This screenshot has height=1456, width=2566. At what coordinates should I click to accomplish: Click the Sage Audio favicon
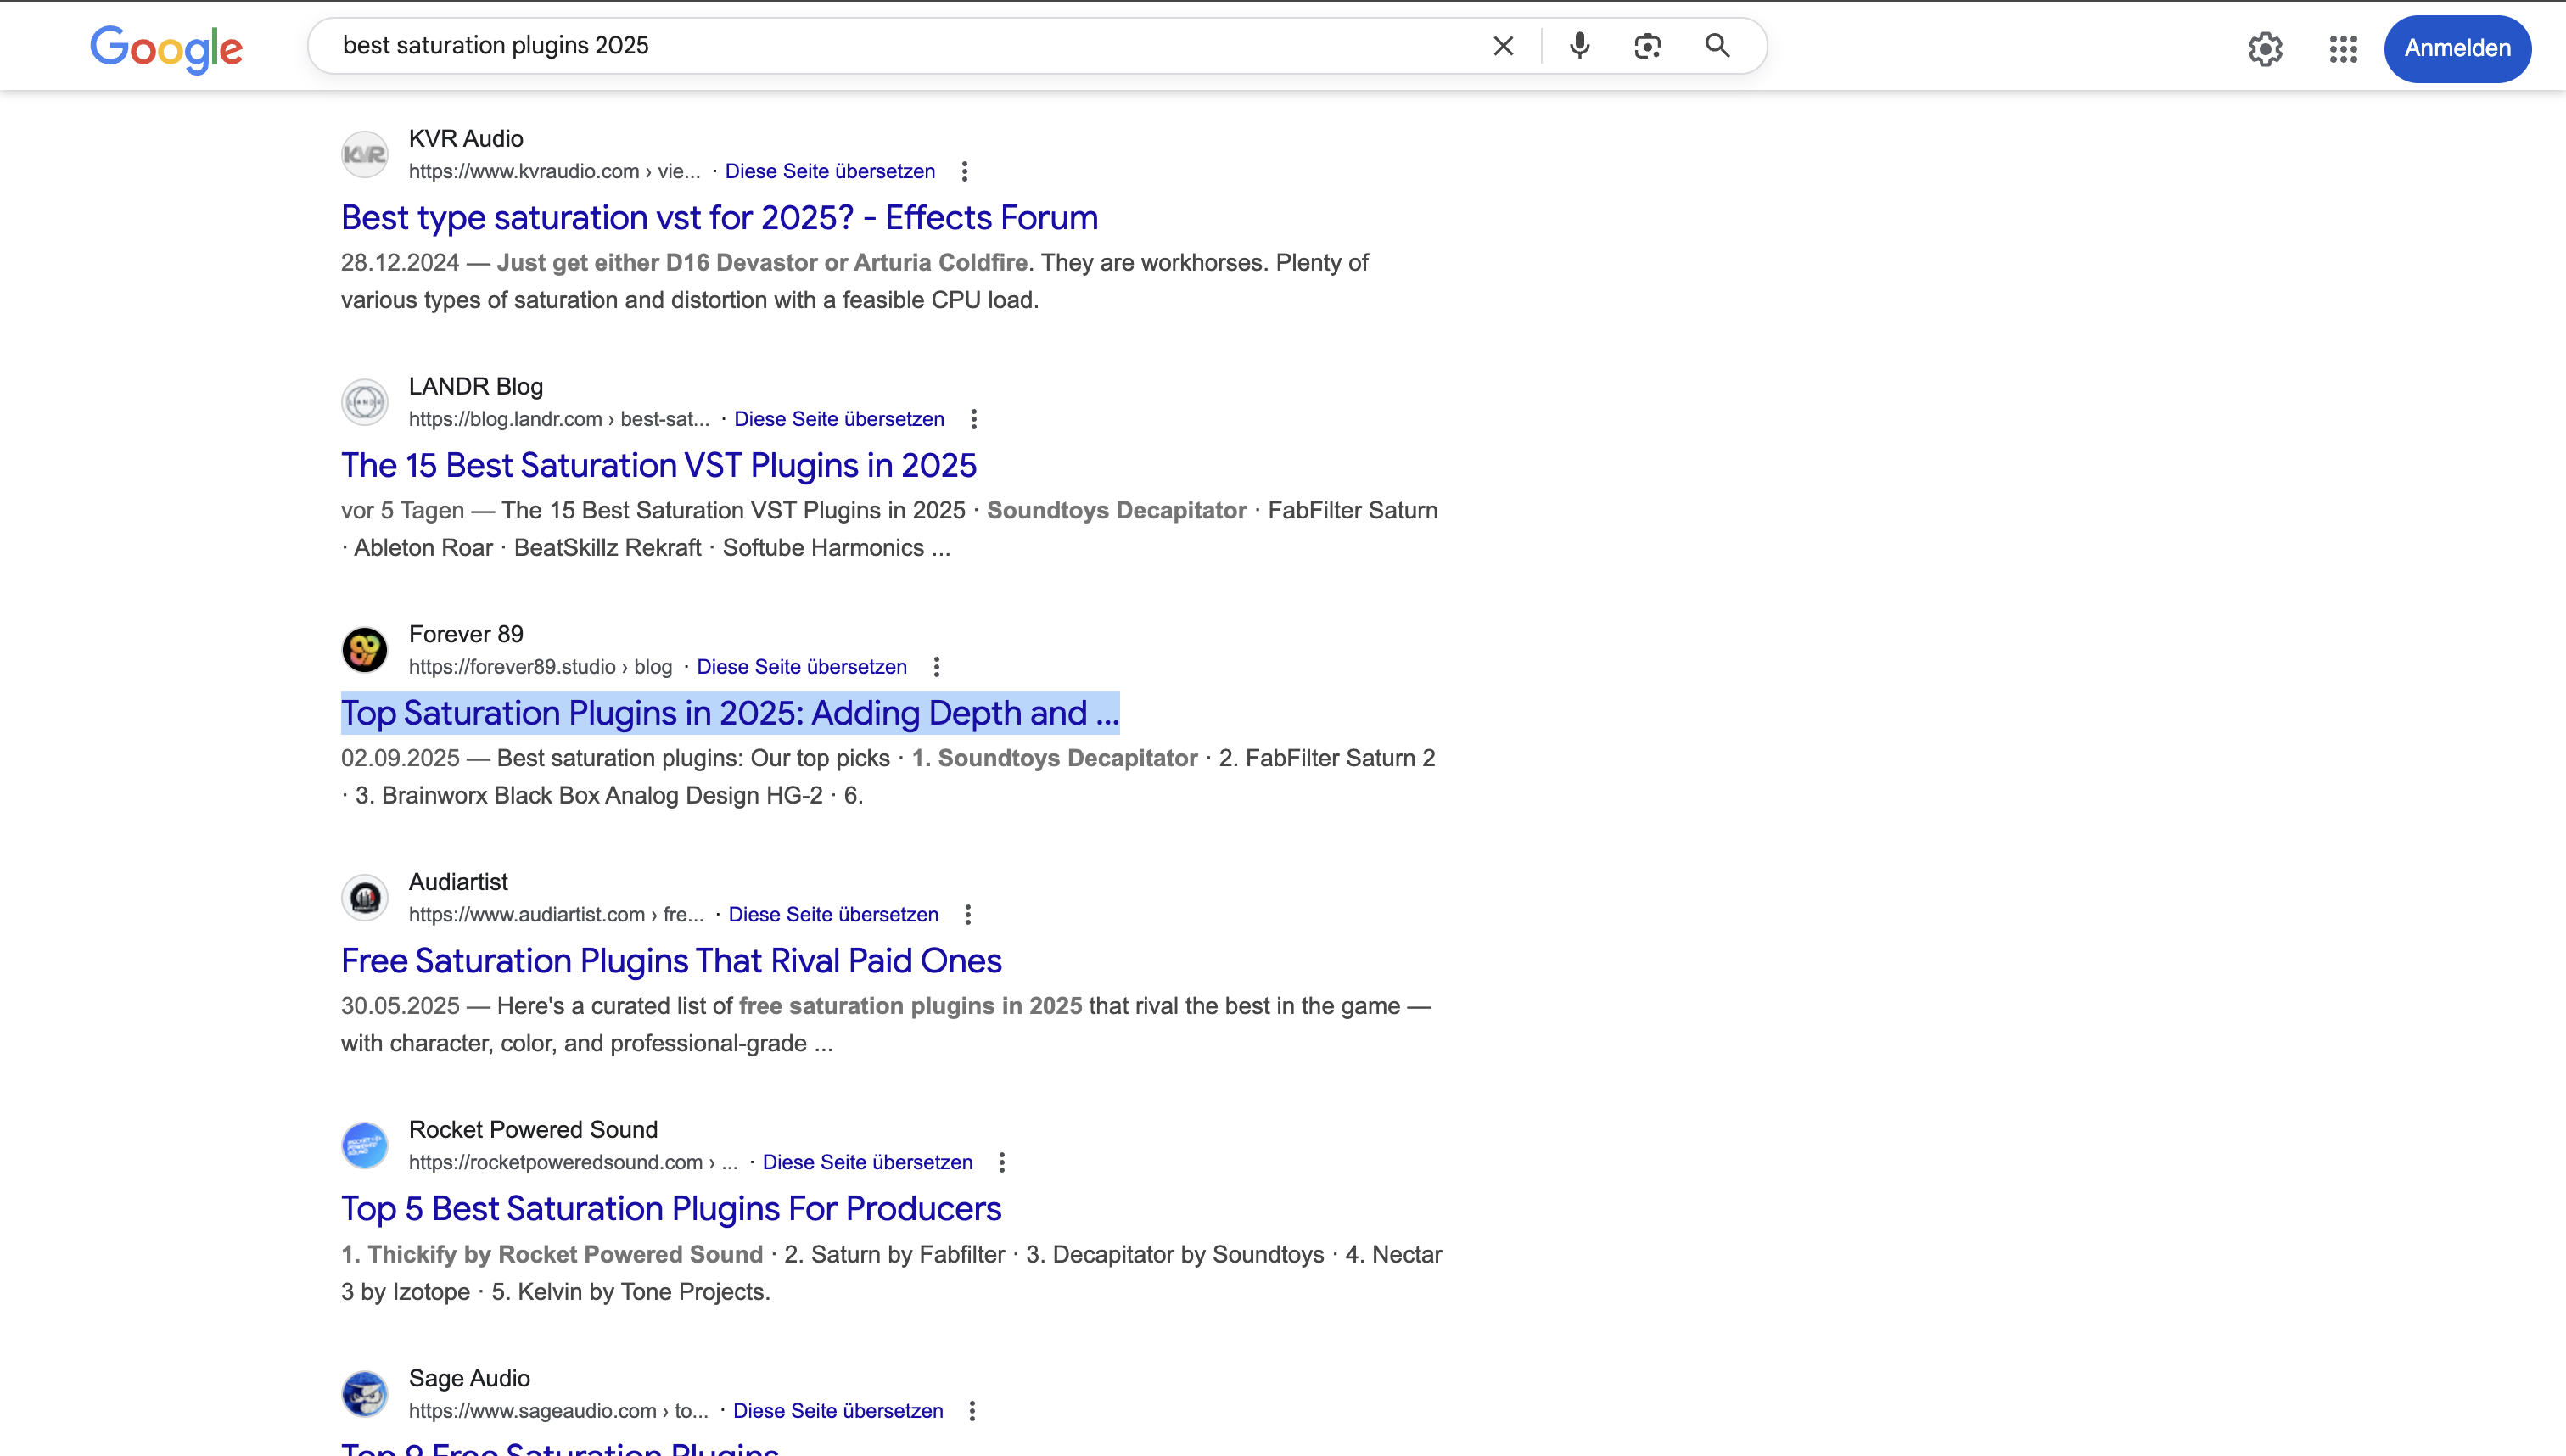[365, 1392]
